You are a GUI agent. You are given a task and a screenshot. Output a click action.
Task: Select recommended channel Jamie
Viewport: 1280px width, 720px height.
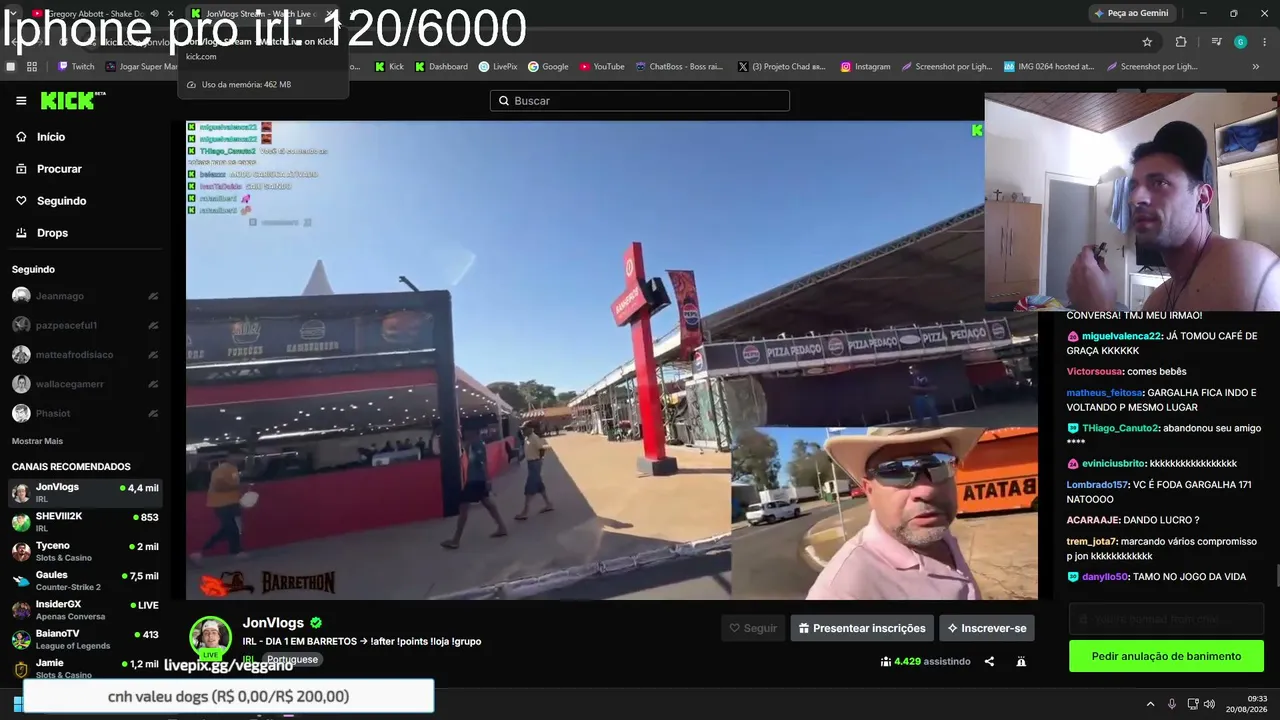(x=85, y=668)
